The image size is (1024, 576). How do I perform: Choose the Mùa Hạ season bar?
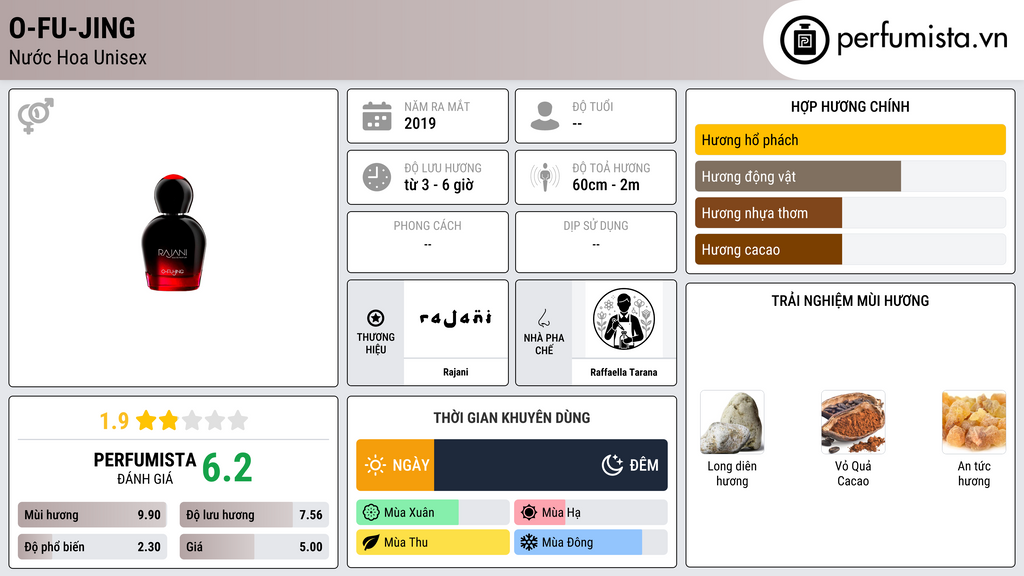[591, 513]
